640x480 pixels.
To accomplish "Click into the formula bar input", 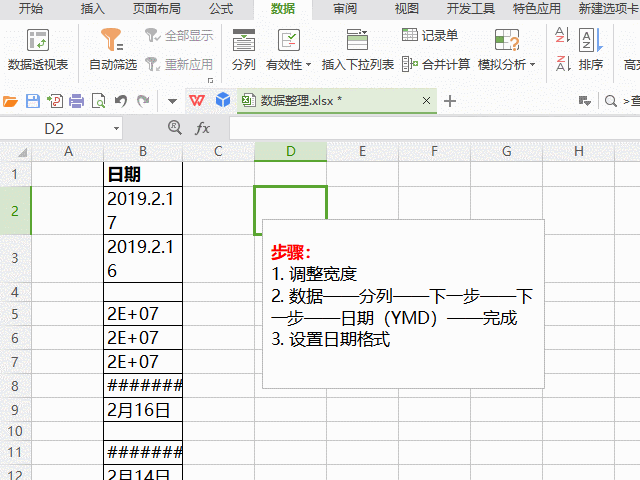I will point(435,129).
